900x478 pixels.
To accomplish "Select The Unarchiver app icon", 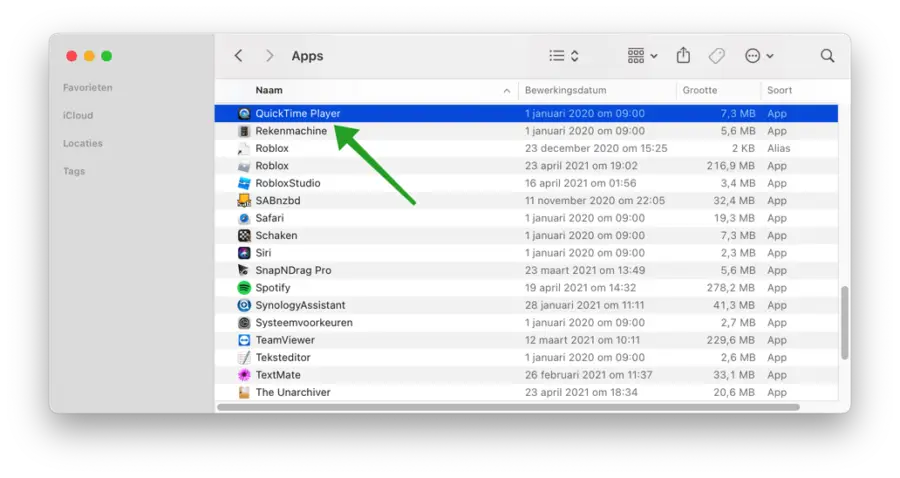I will tap(244, 392).
